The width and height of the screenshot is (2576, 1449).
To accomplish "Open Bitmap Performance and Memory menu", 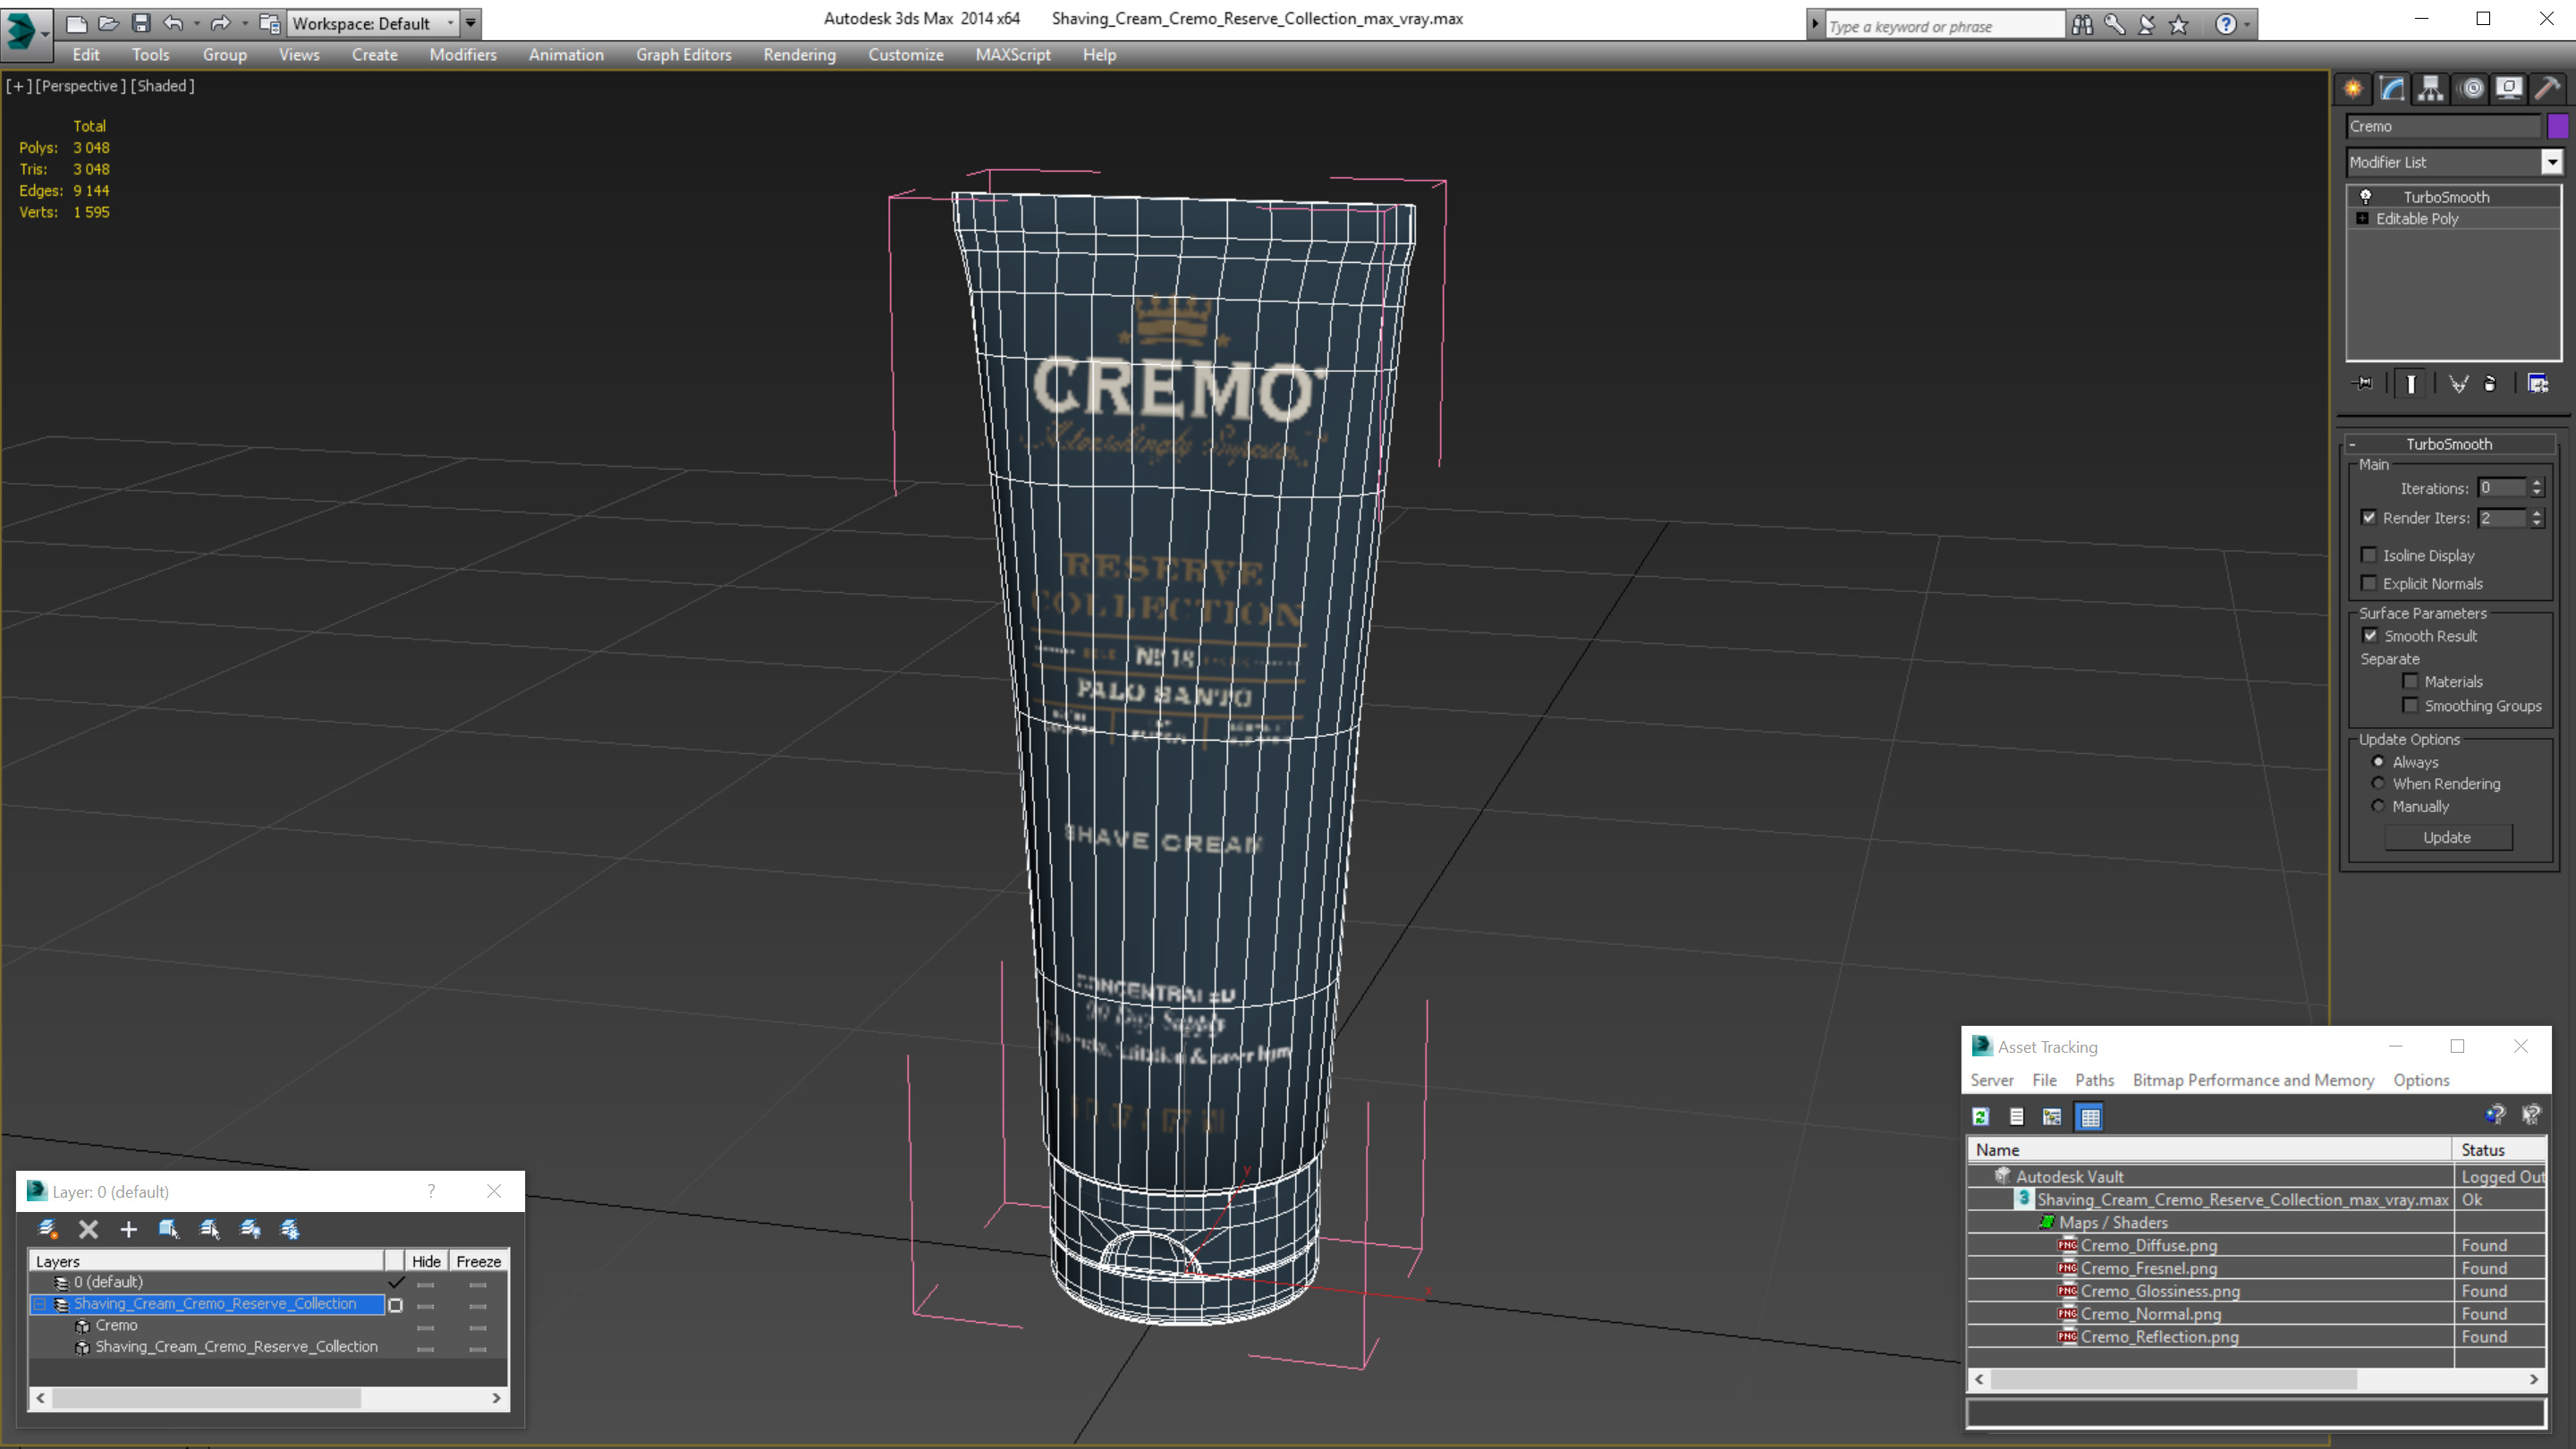I will [x=2253, y=1081].
